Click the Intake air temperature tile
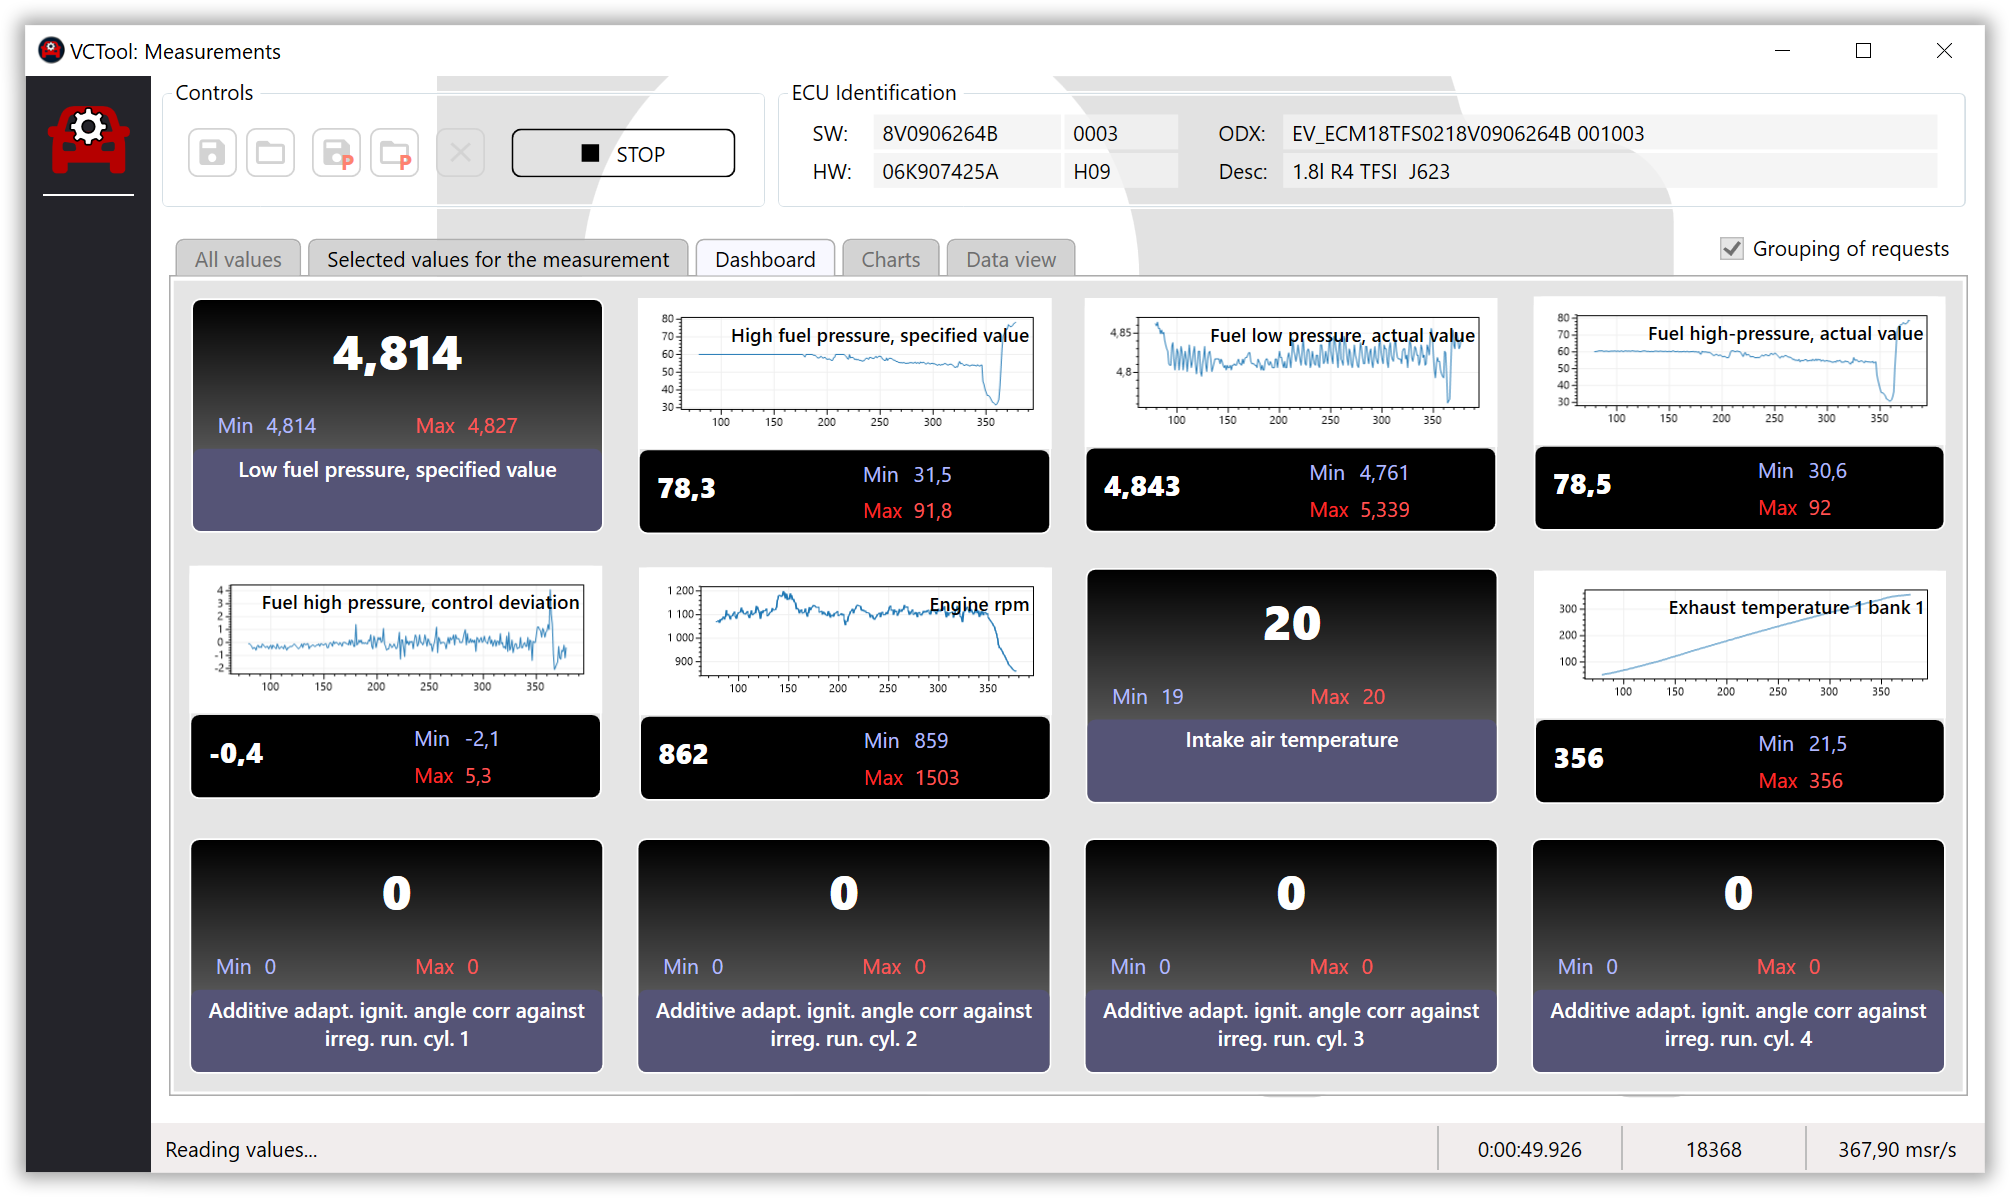 click(x=1291, y=685)
